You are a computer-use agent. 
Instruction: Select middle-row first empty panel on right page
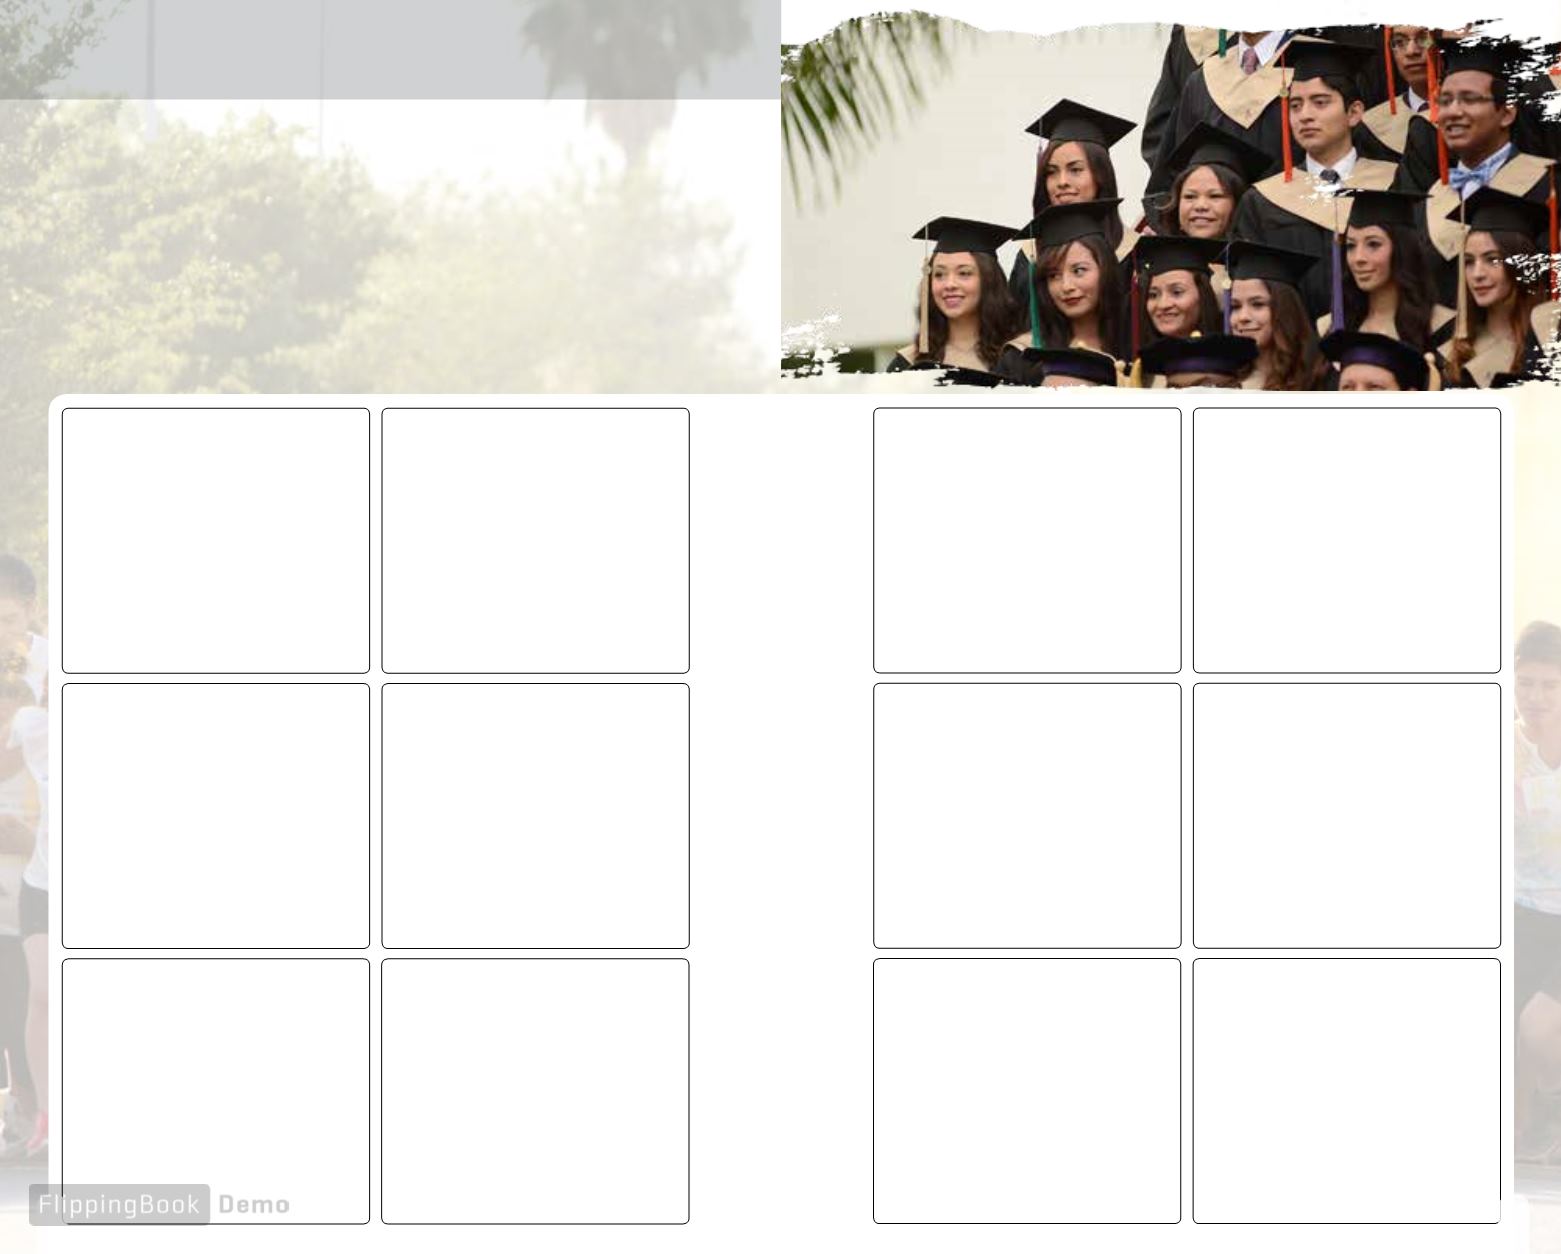point(1027,816)
